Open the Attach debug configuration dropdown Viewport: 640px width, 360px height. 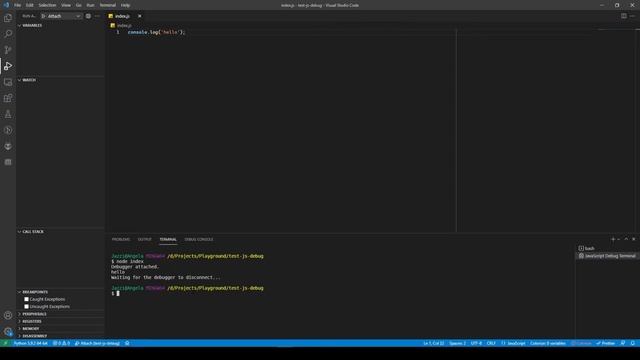point(61,16)
